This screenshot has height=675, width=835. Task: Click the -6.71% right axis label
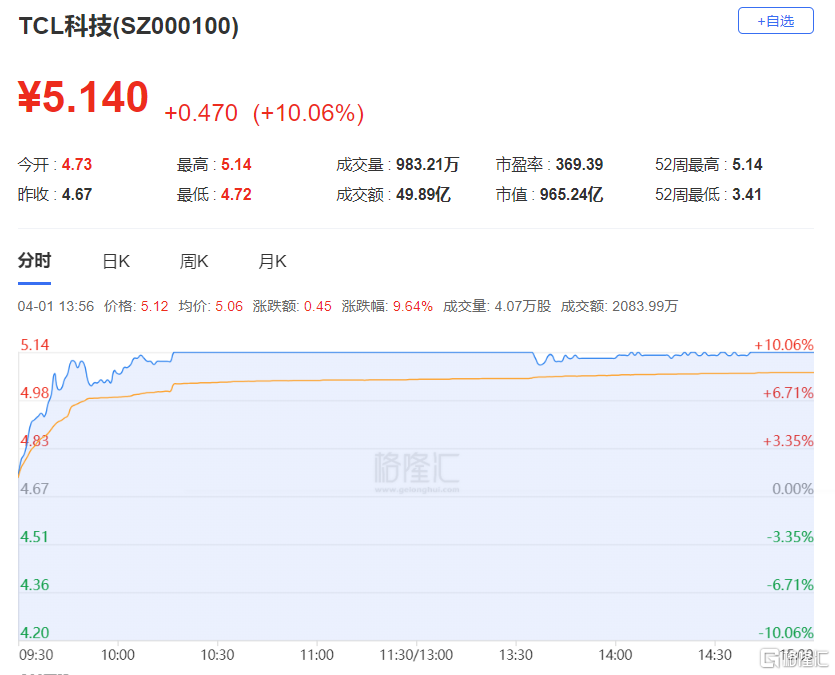[790, 585]
